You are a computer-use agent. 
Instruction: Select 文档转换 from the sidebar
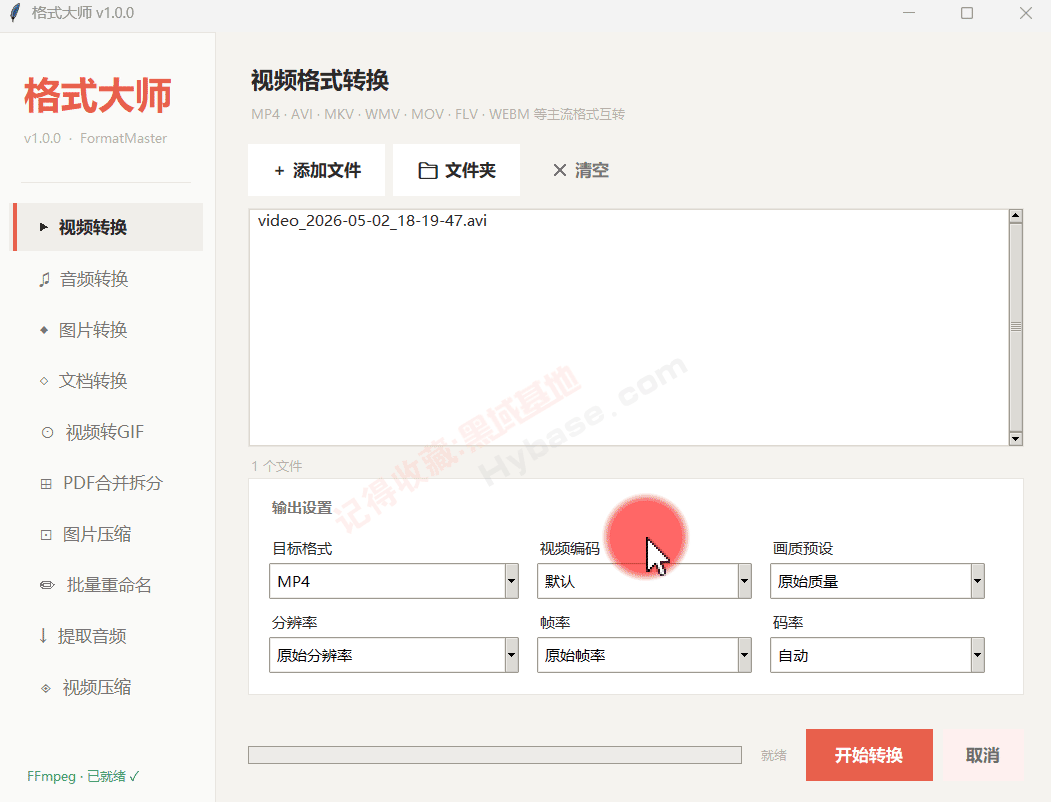coord(108,381)
